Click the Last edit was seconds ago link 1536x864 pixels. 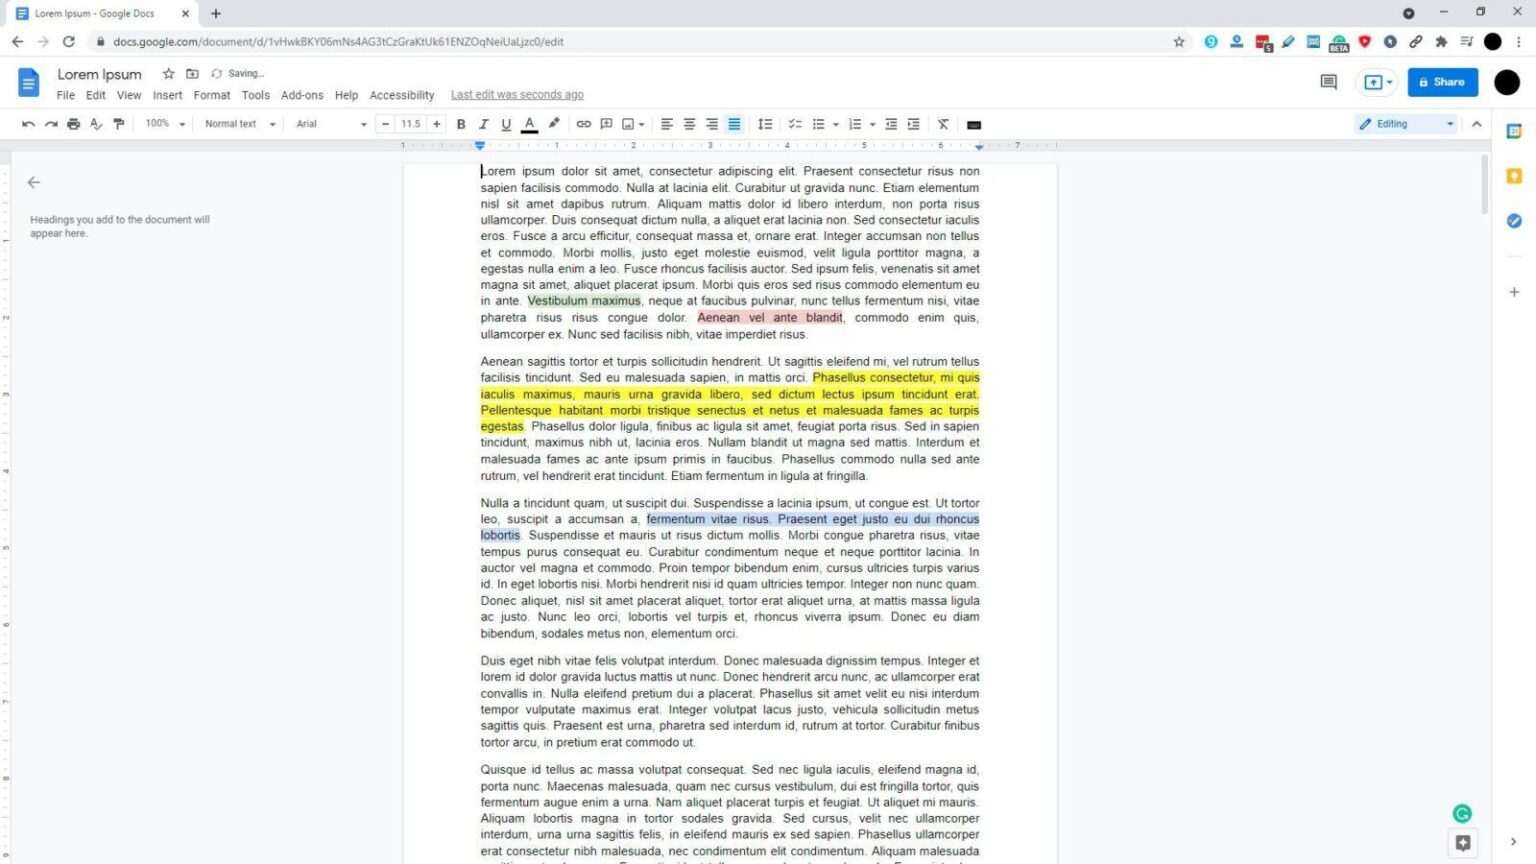pyautogui.click(x=517, y=94)
